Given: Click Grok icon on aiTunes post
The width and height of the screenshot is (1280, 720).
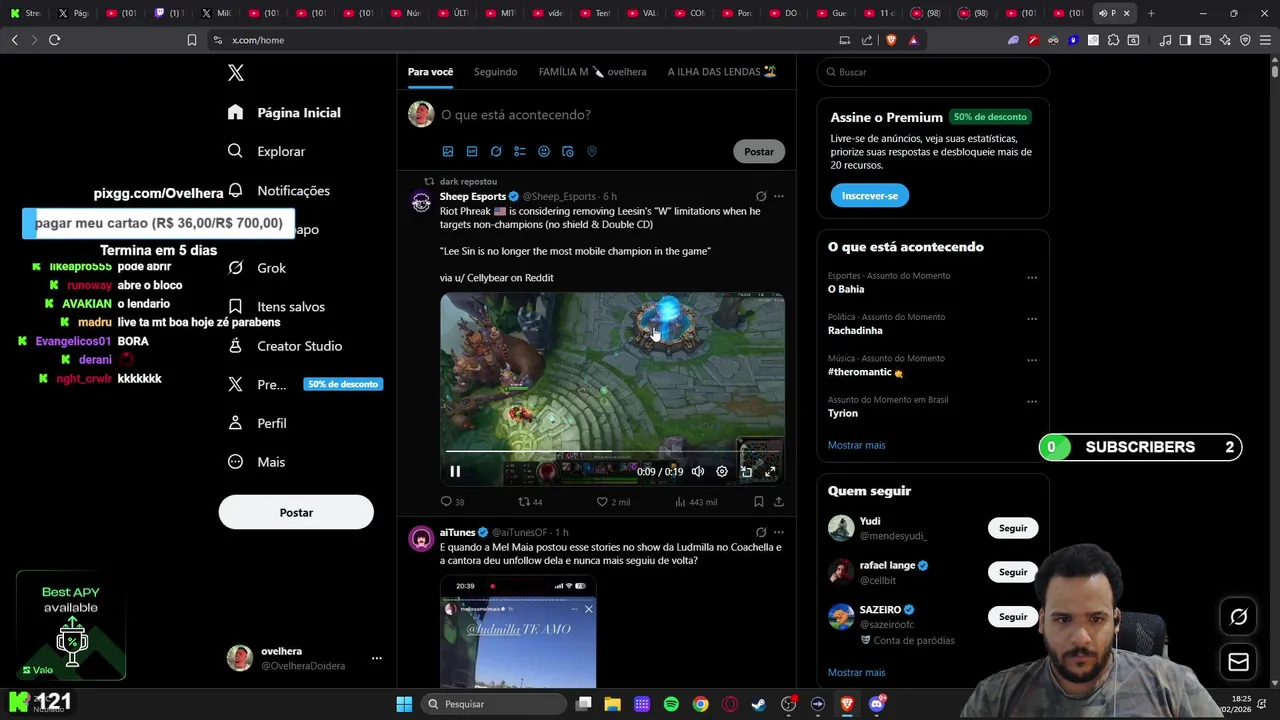Looking at the screenshot, I should point(761,532).
